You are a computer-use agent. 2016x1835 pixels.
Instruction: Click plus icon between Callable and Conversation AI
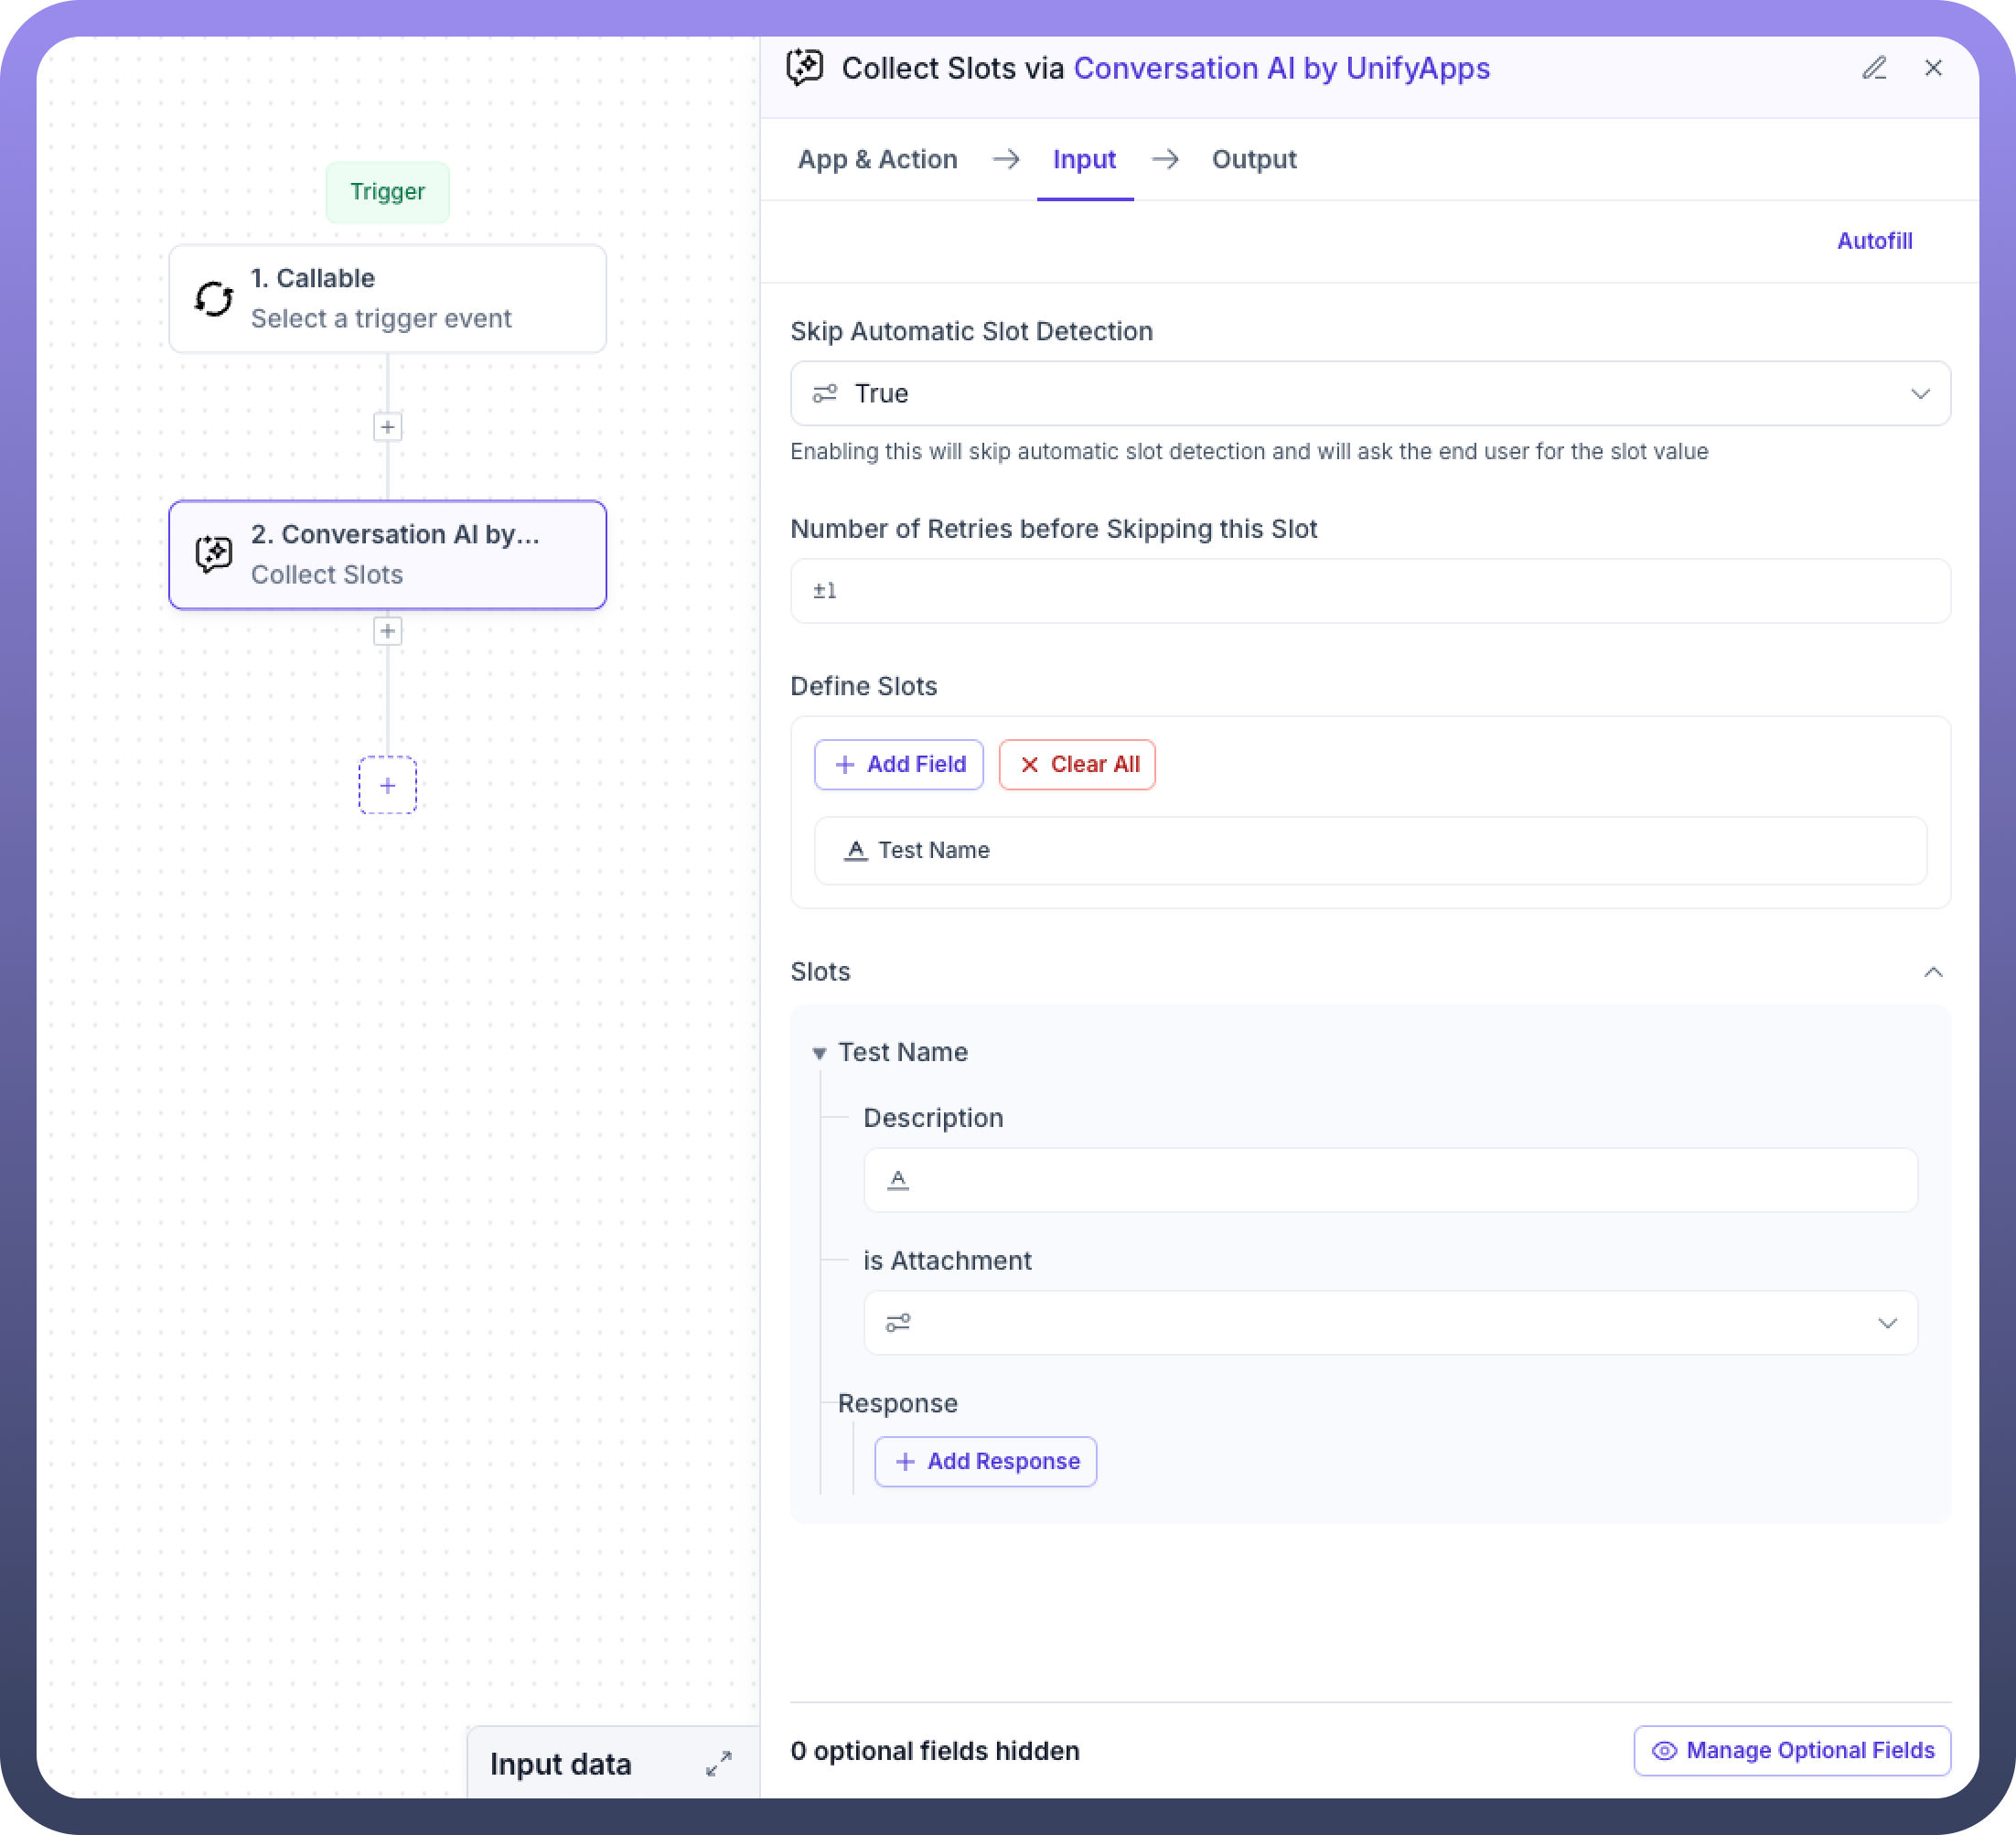point(388,427)
